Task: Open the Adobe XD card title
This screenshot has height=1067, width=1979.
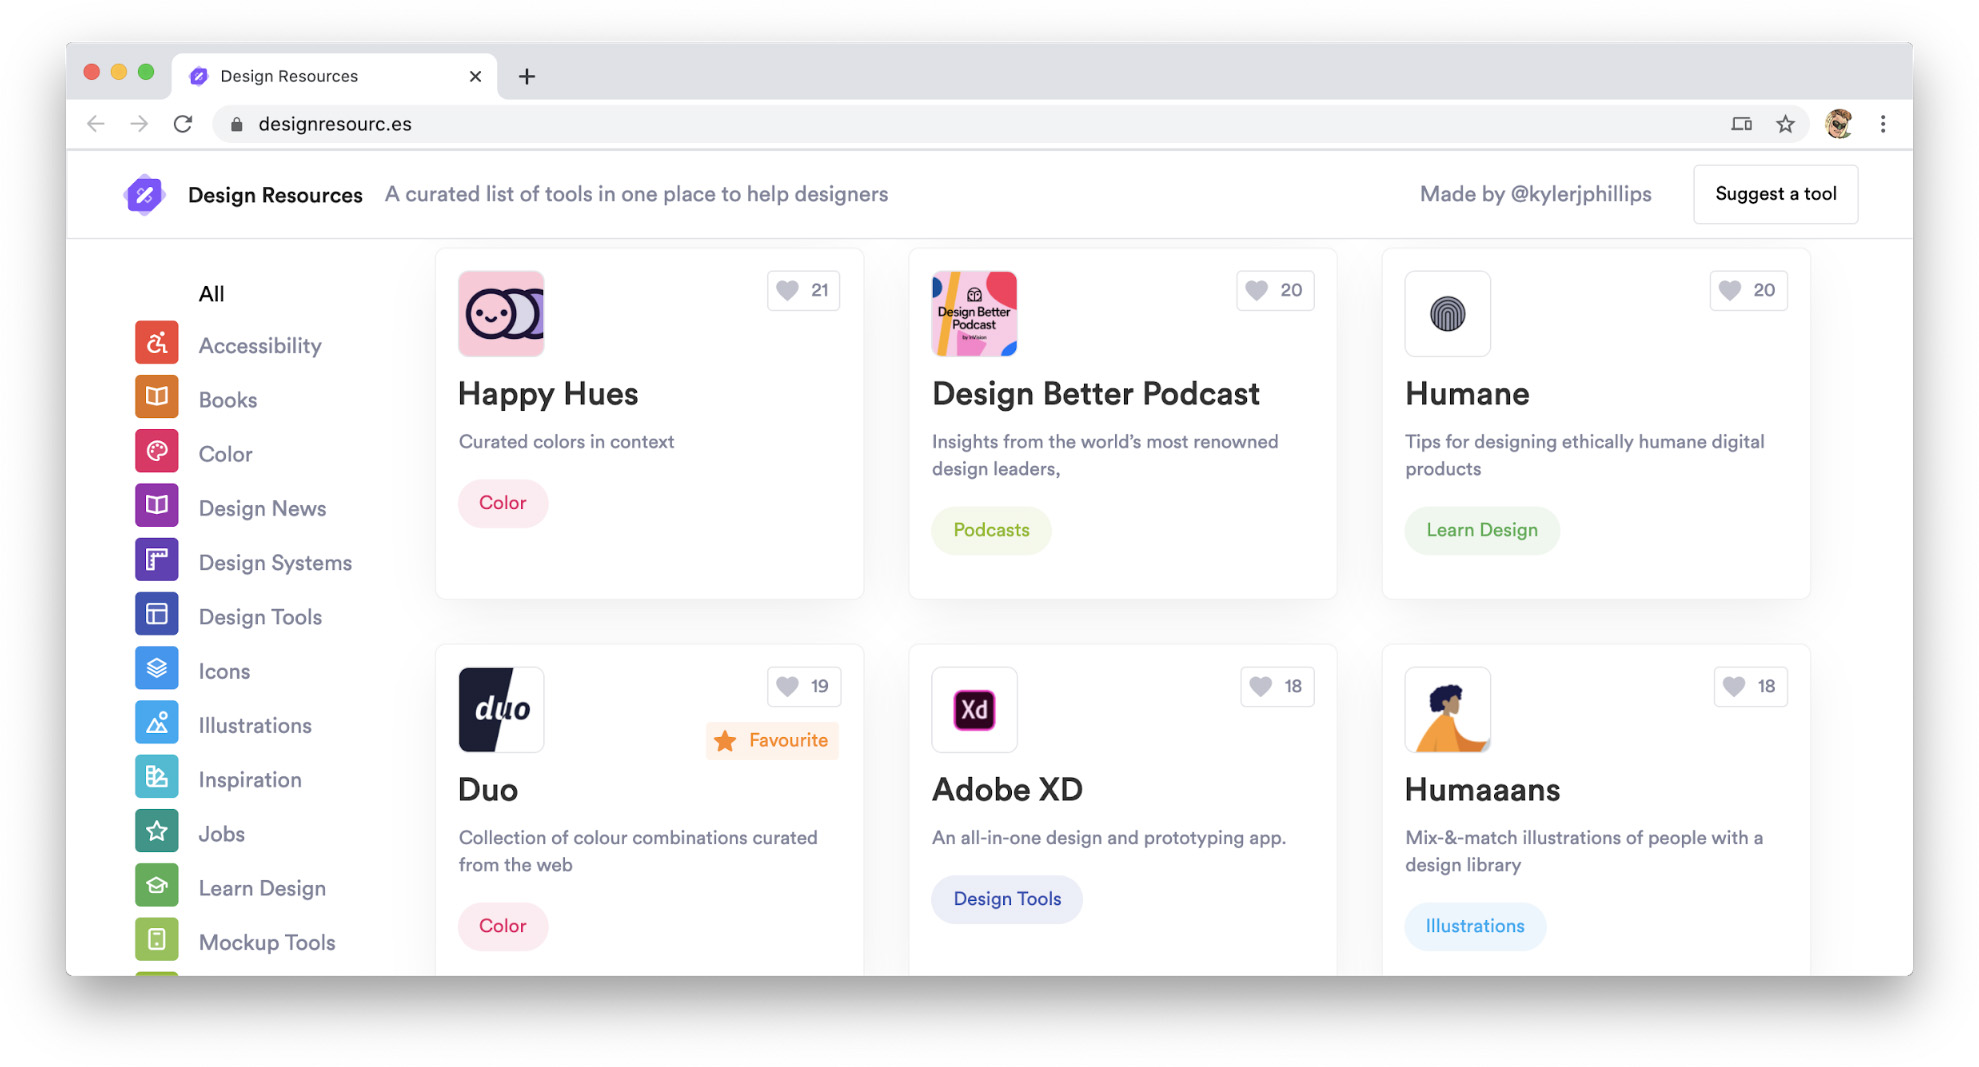Action: click(x=1007, y=789)
